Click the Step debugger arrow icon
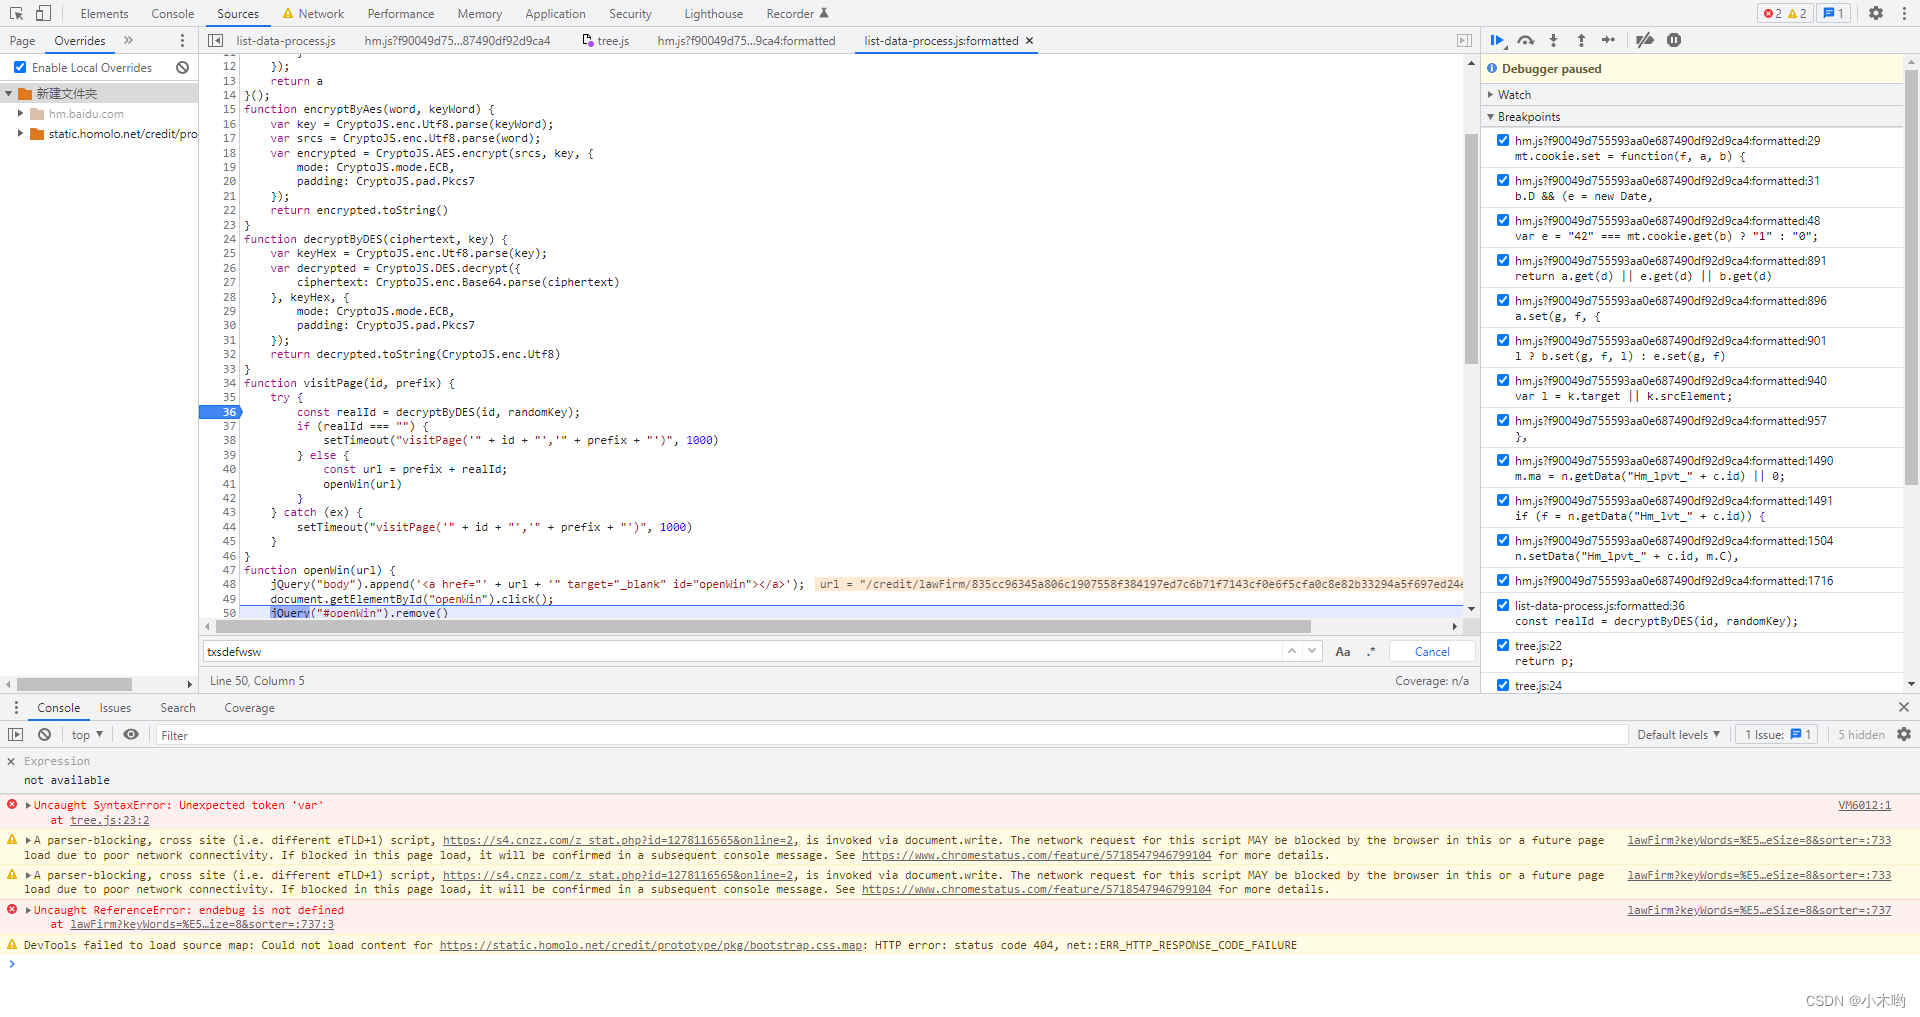1920x1017 pixels. point(1608,40)
